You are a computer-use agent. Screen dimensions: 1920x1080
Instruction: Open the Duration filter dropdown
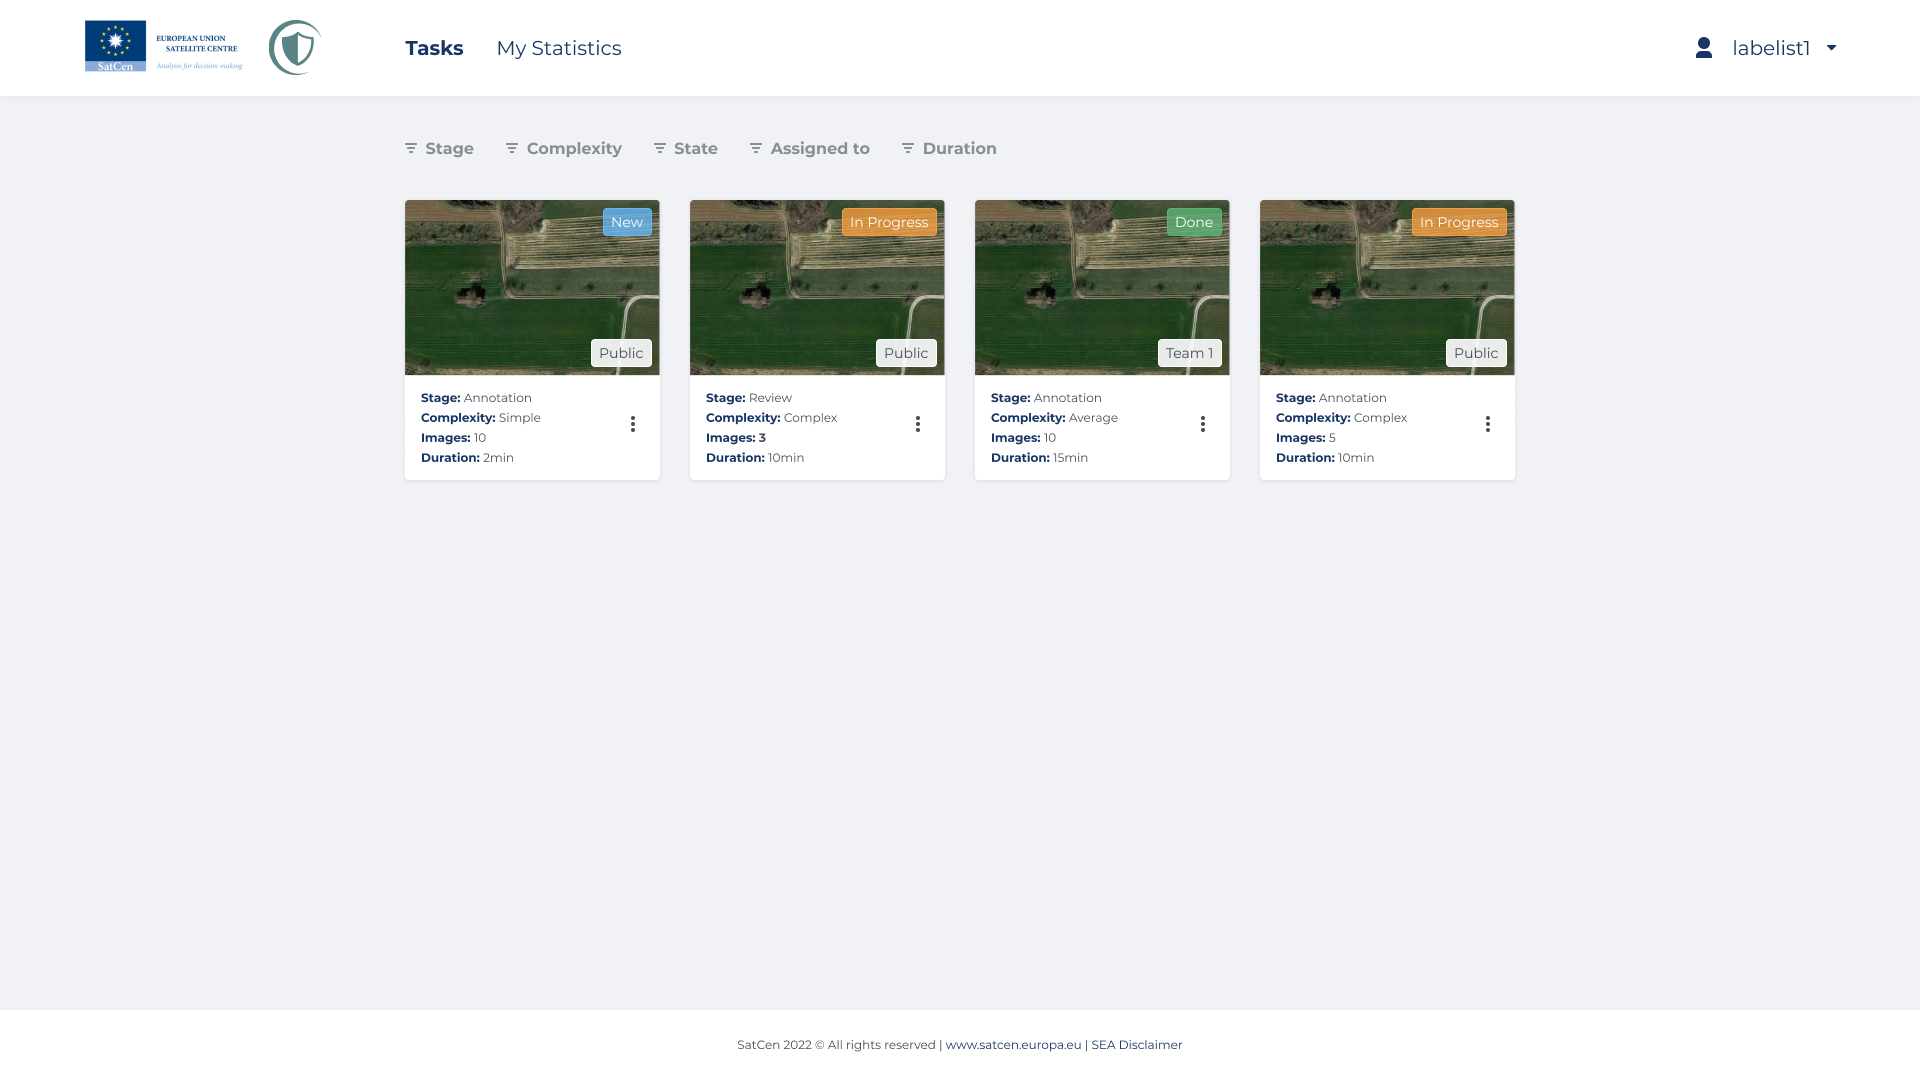949,148
